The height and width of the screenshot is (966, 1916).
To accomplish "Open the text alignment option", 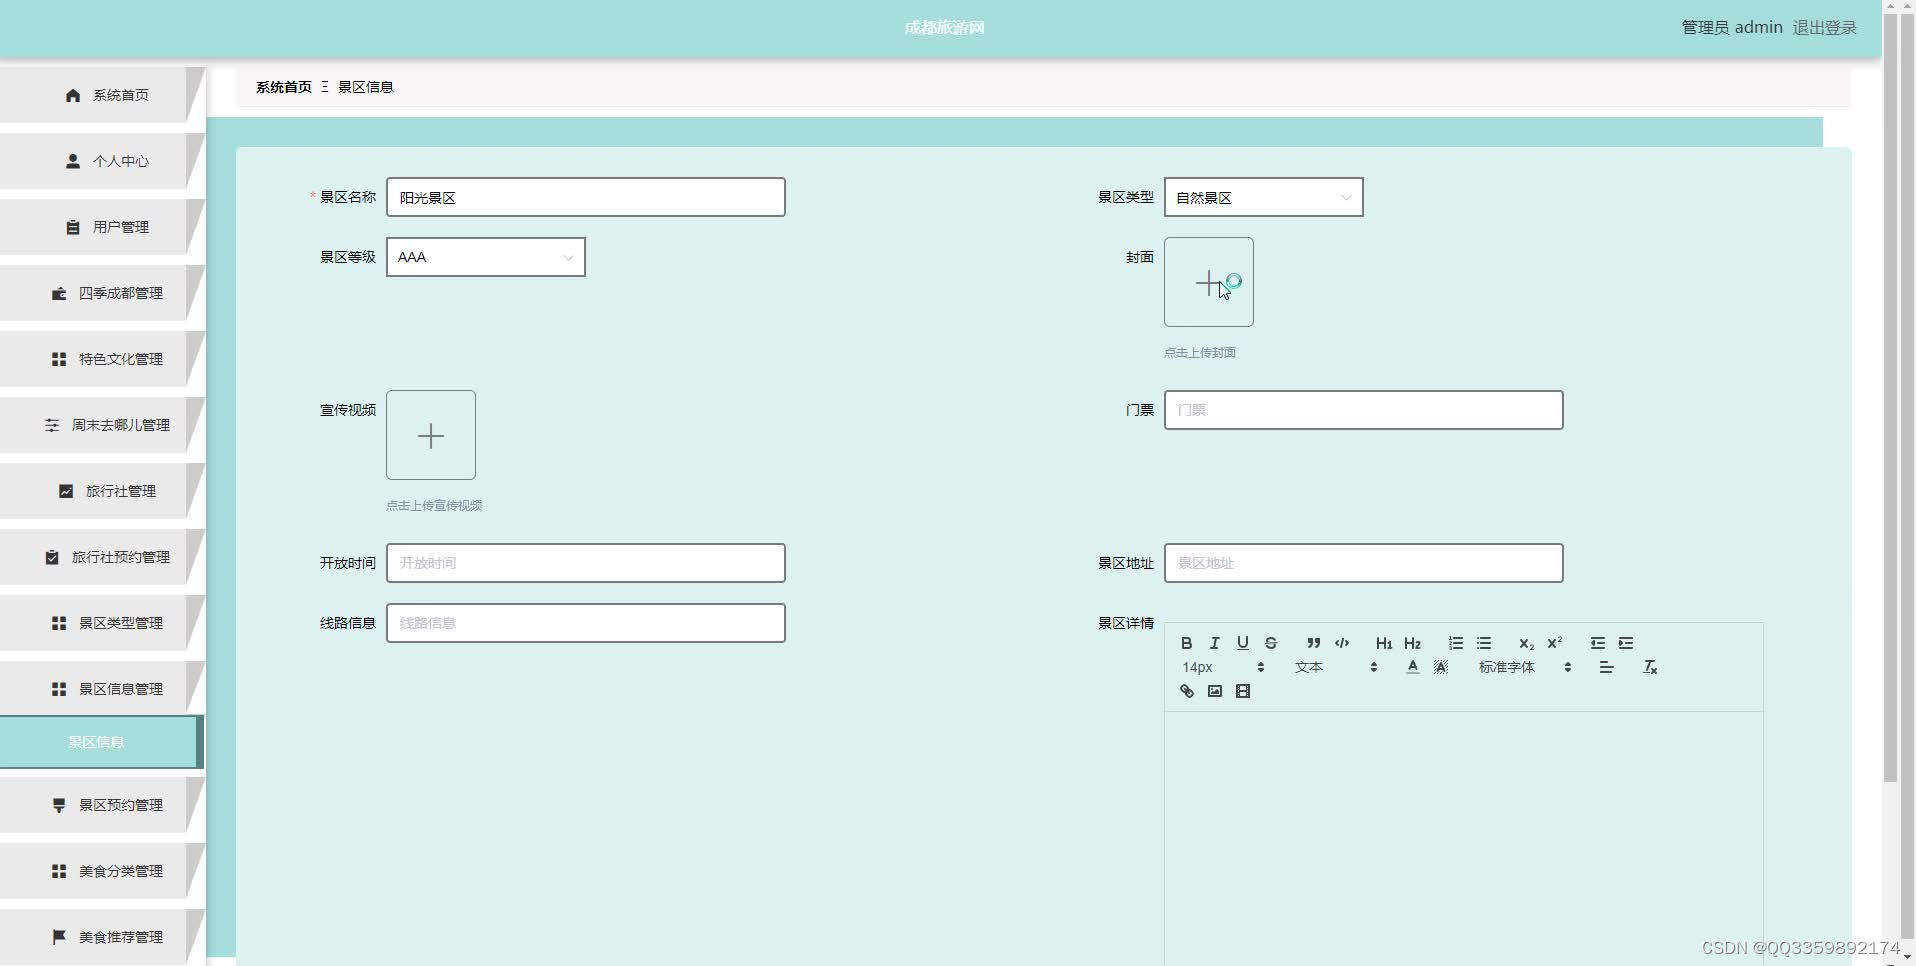I will pos(1606,667).
